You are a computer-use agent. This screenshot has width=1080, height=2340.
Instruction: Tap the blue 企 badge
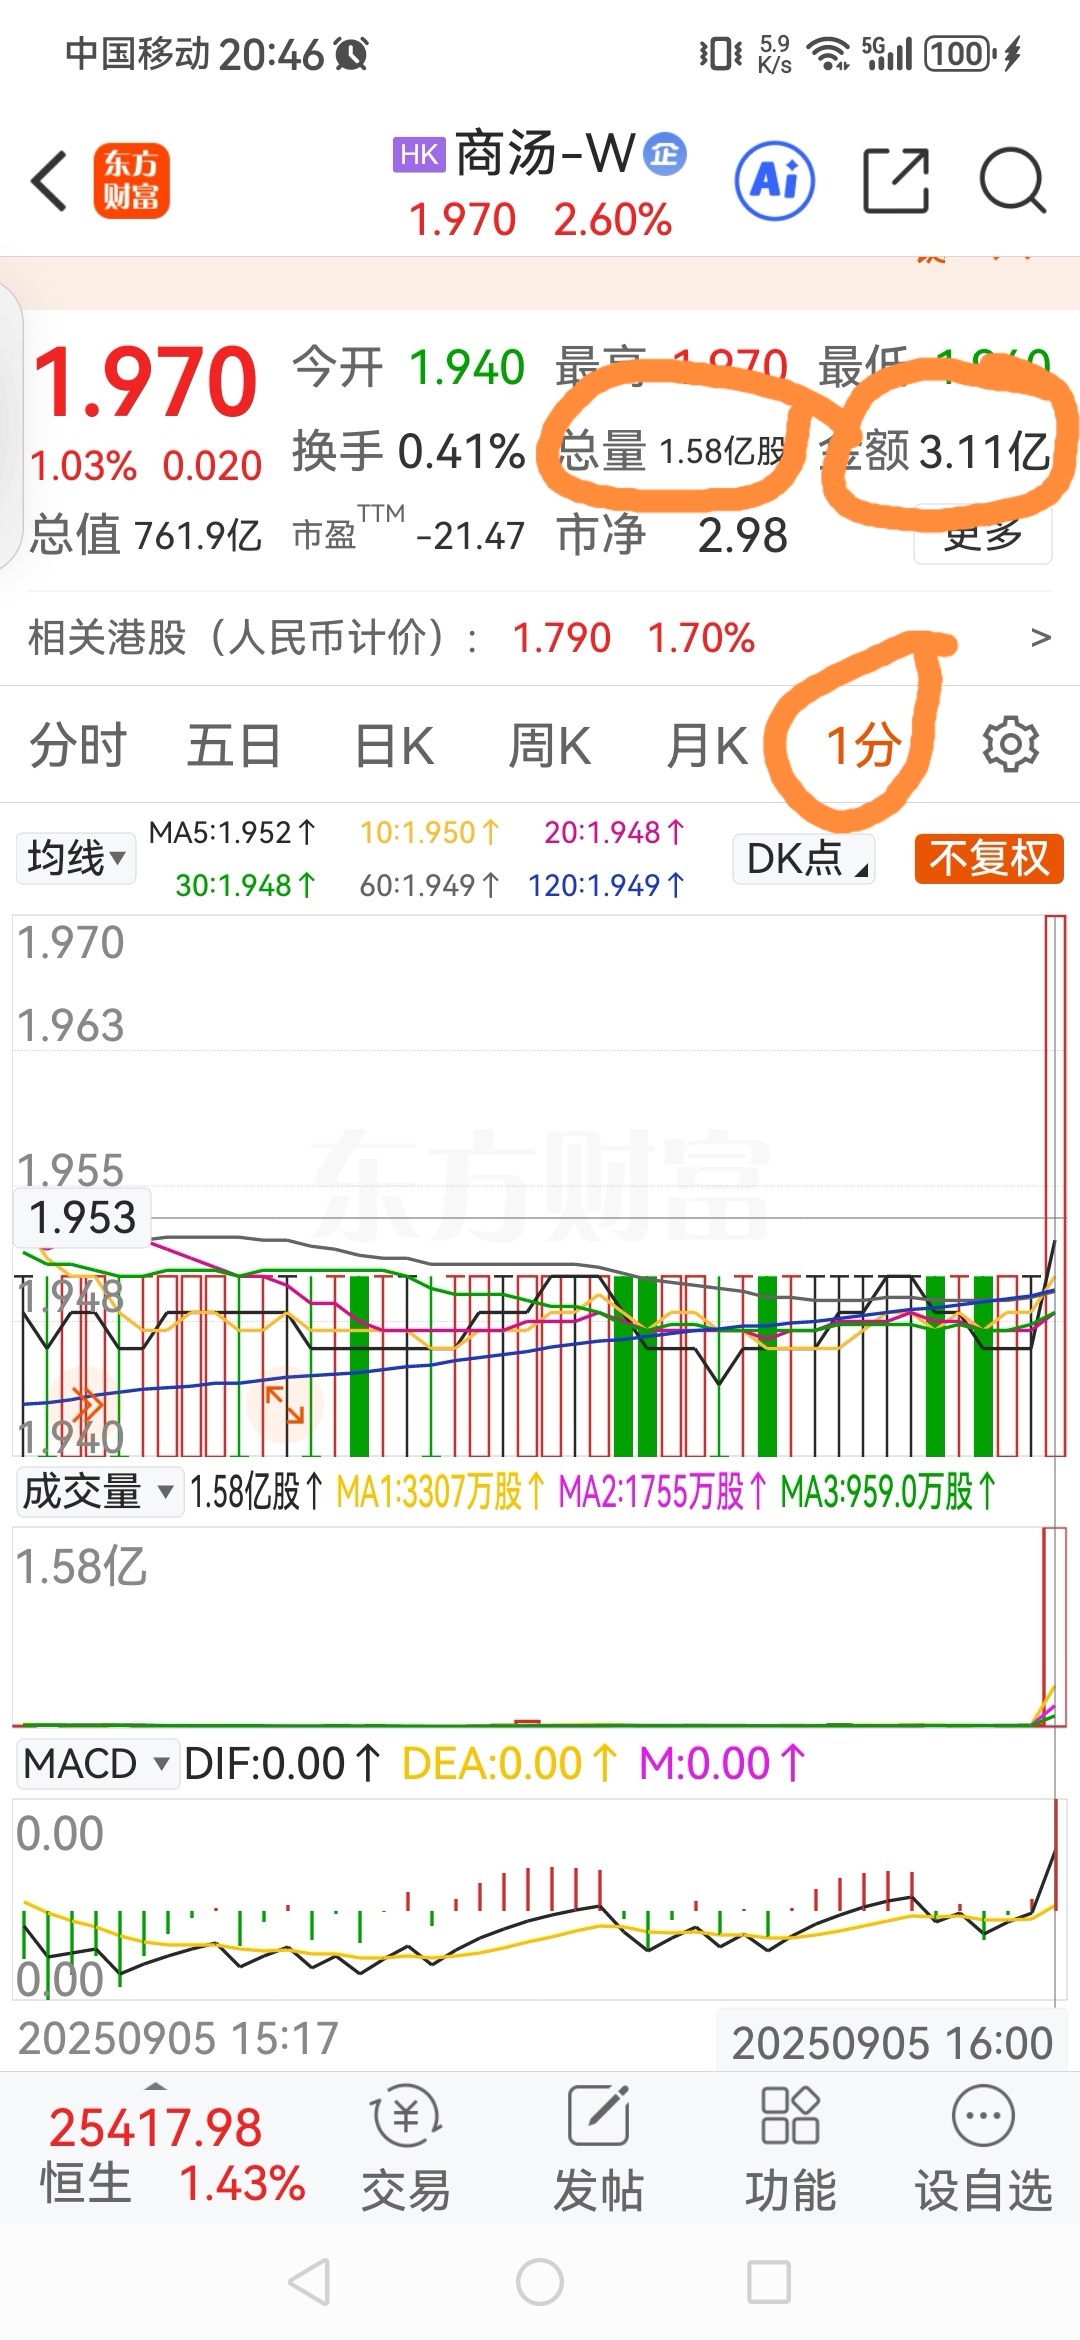point(664,154)
